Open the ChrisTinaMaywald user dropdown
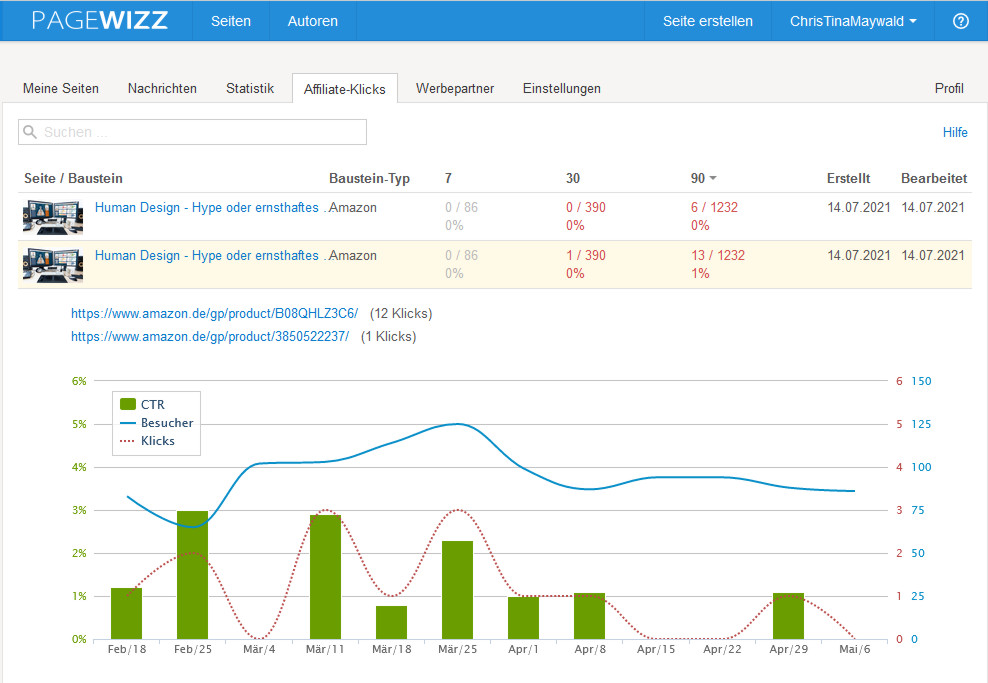This screenshot has height=683, width=988. click(x=852, y=21)
